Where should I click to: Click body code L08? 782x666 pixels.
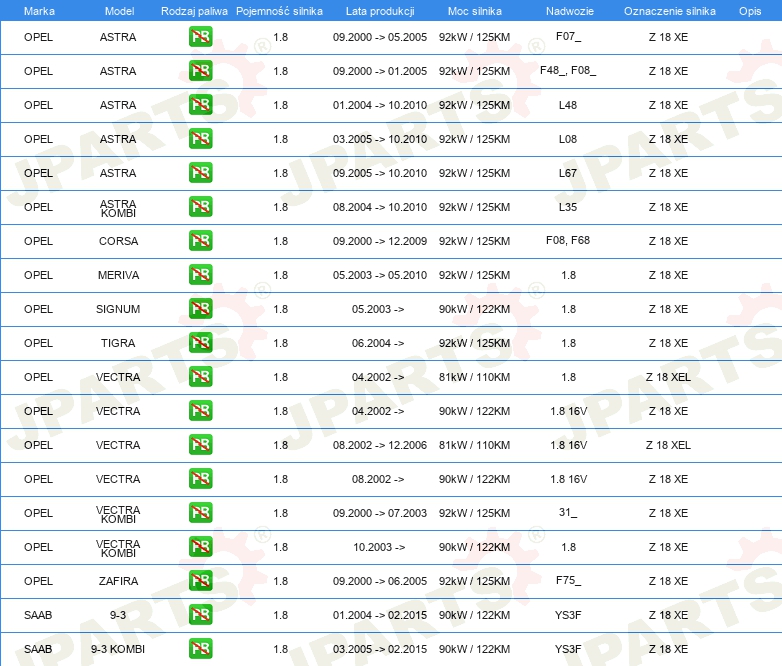568,139
